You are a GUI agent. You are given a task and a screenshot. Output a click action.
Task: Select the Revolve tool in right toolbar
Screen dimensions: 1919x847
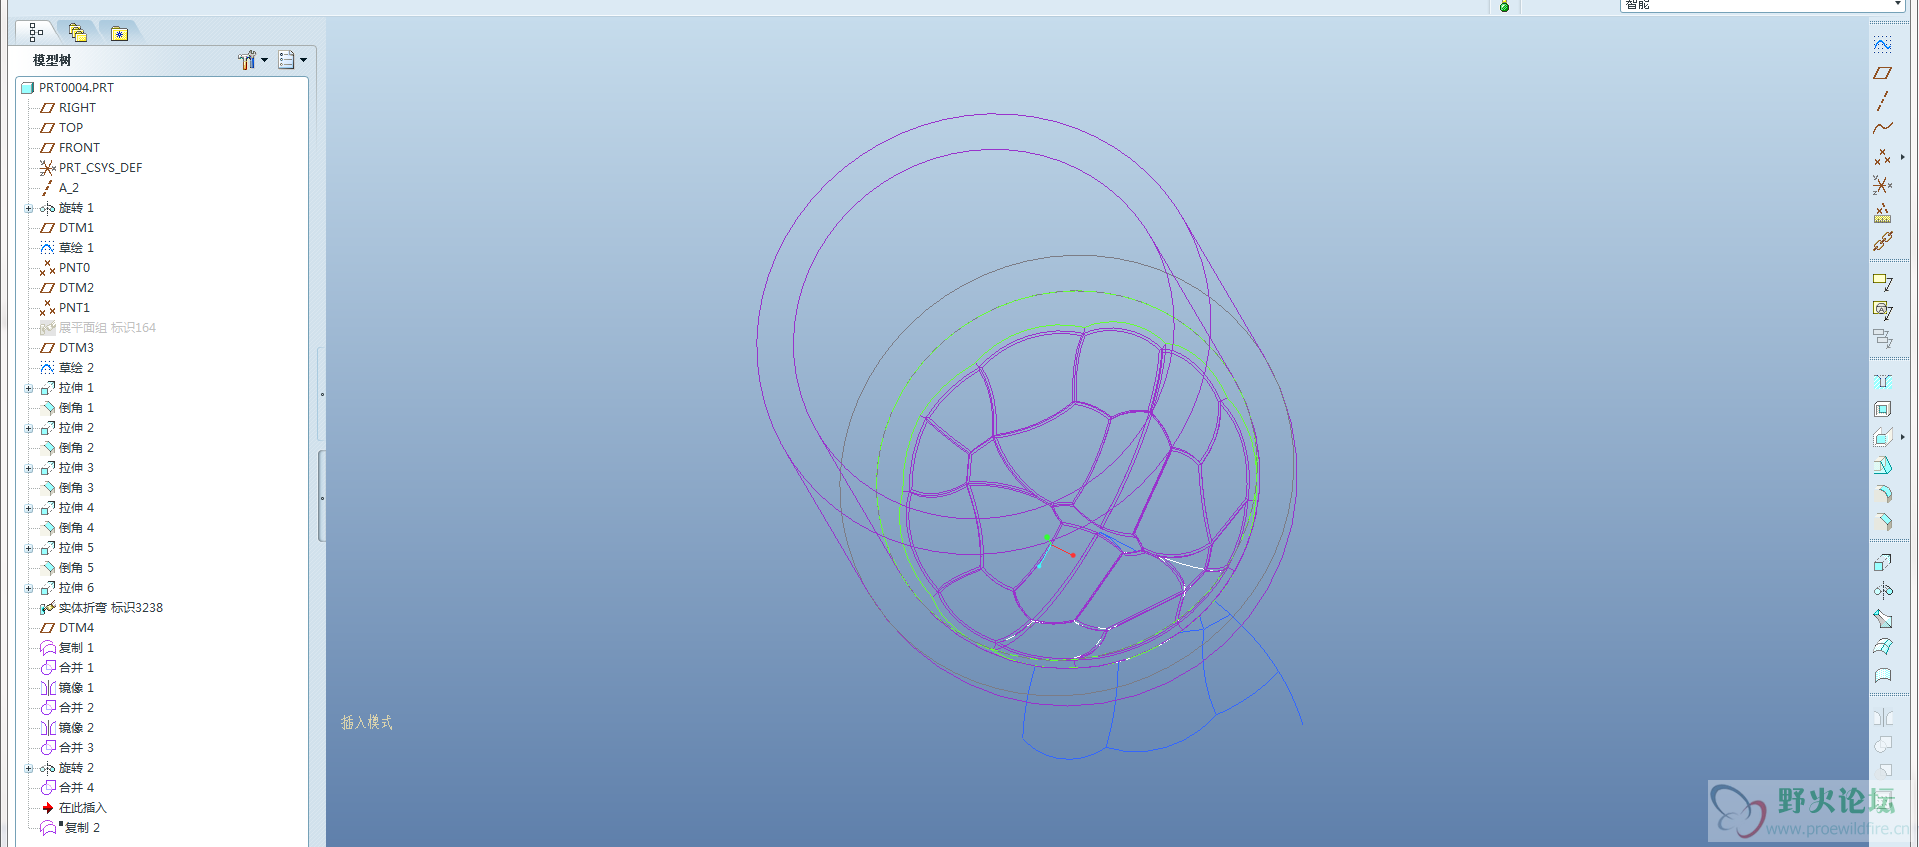pos(1882,590)
